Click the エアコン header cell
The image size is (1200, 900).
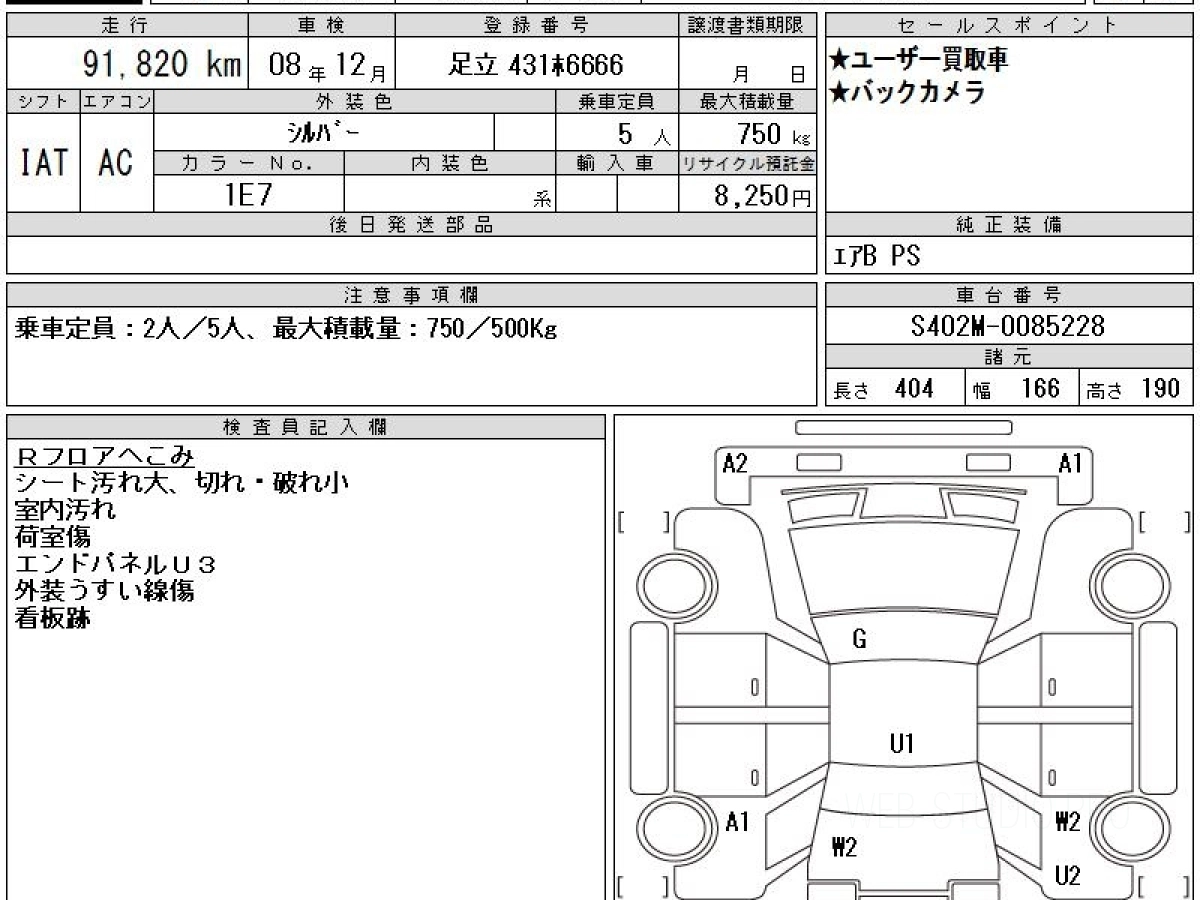click(x=116, y=101)
